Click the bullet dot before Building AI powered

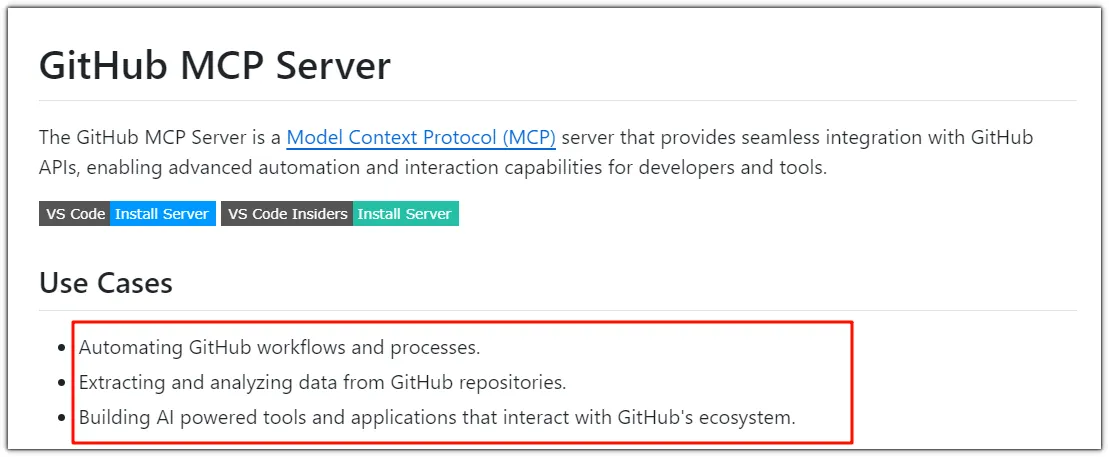point(62,418)
